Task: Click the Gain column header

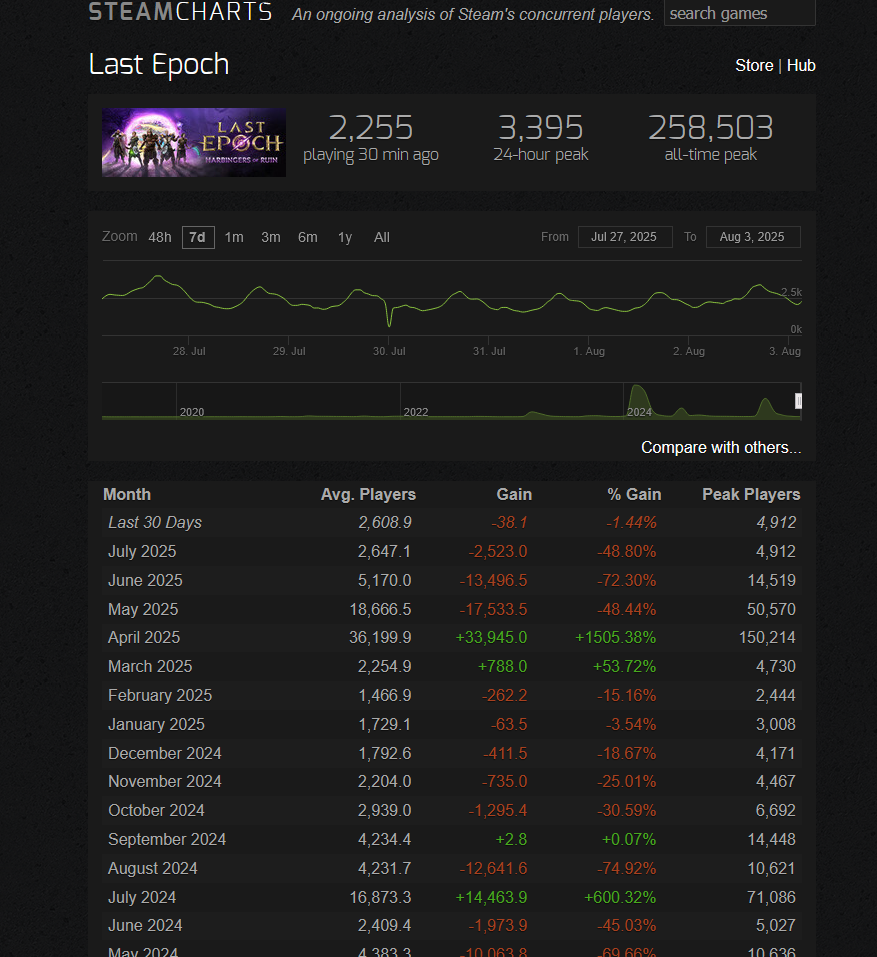Action: (514, 494)
